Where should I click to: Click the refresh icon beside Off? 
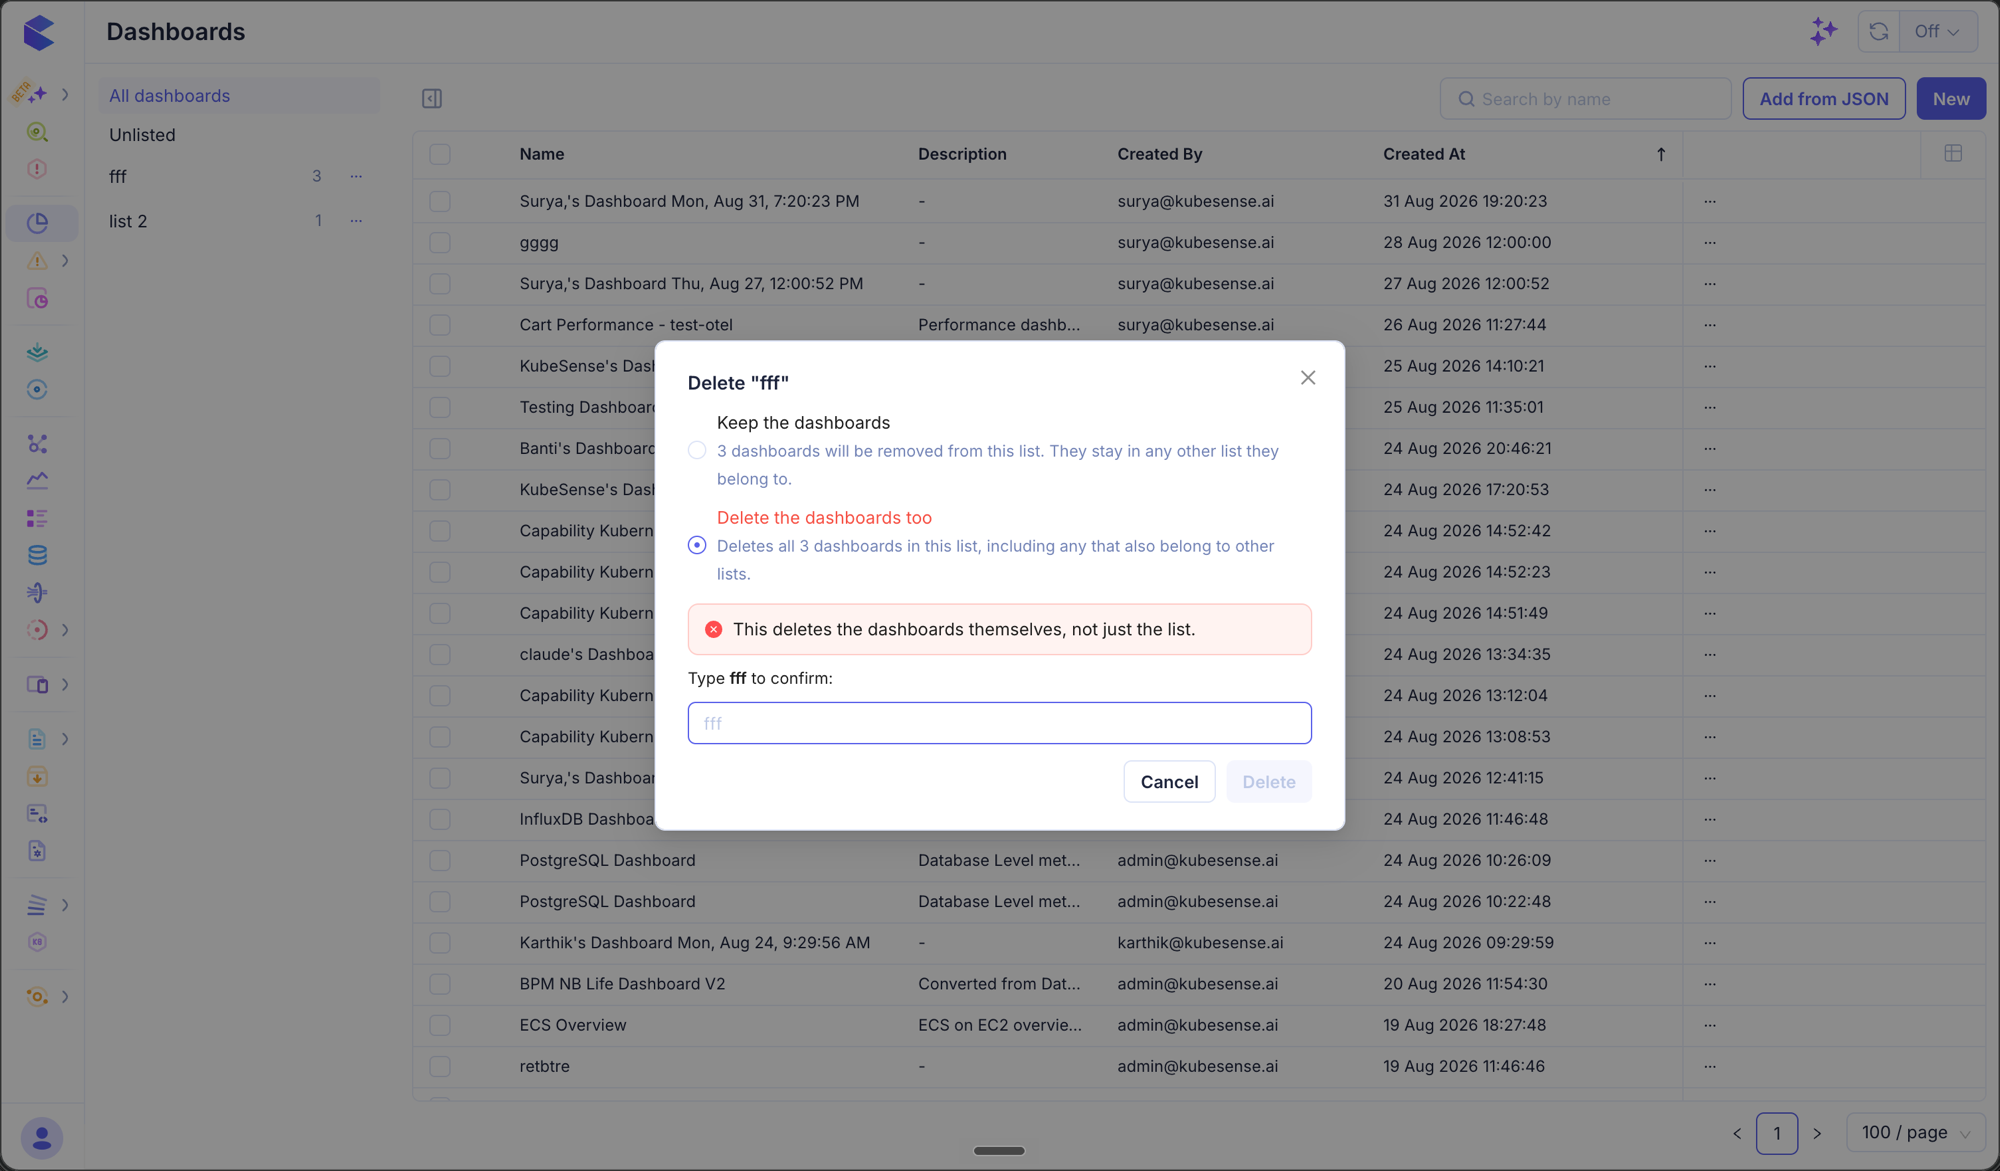[x=1879, y=31]
